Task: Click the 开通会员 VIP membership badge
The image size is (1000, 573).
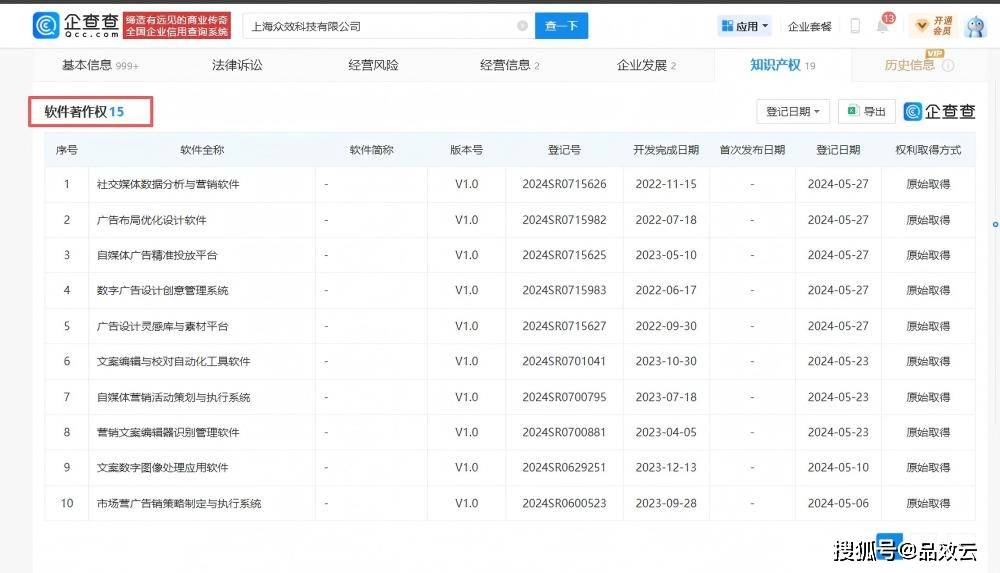Action: tap(930, 26)
